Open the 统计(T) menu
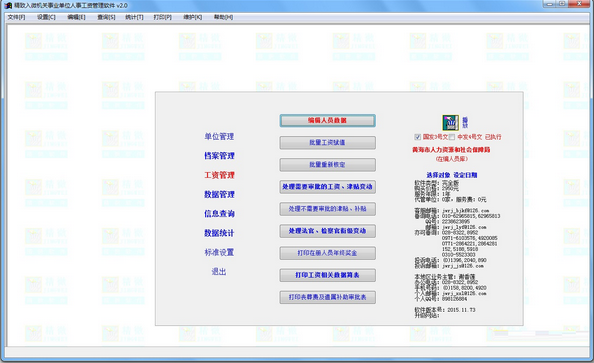Viewport: 594px width, 363px height. (x=134, y=17)
